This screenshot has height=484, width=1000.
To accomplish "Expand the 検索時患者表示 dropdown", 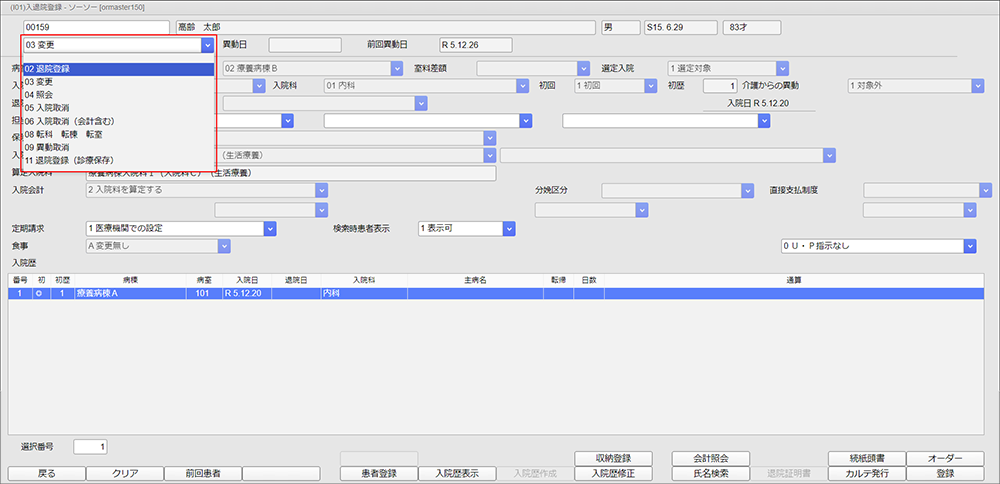I will pos(509,228).
